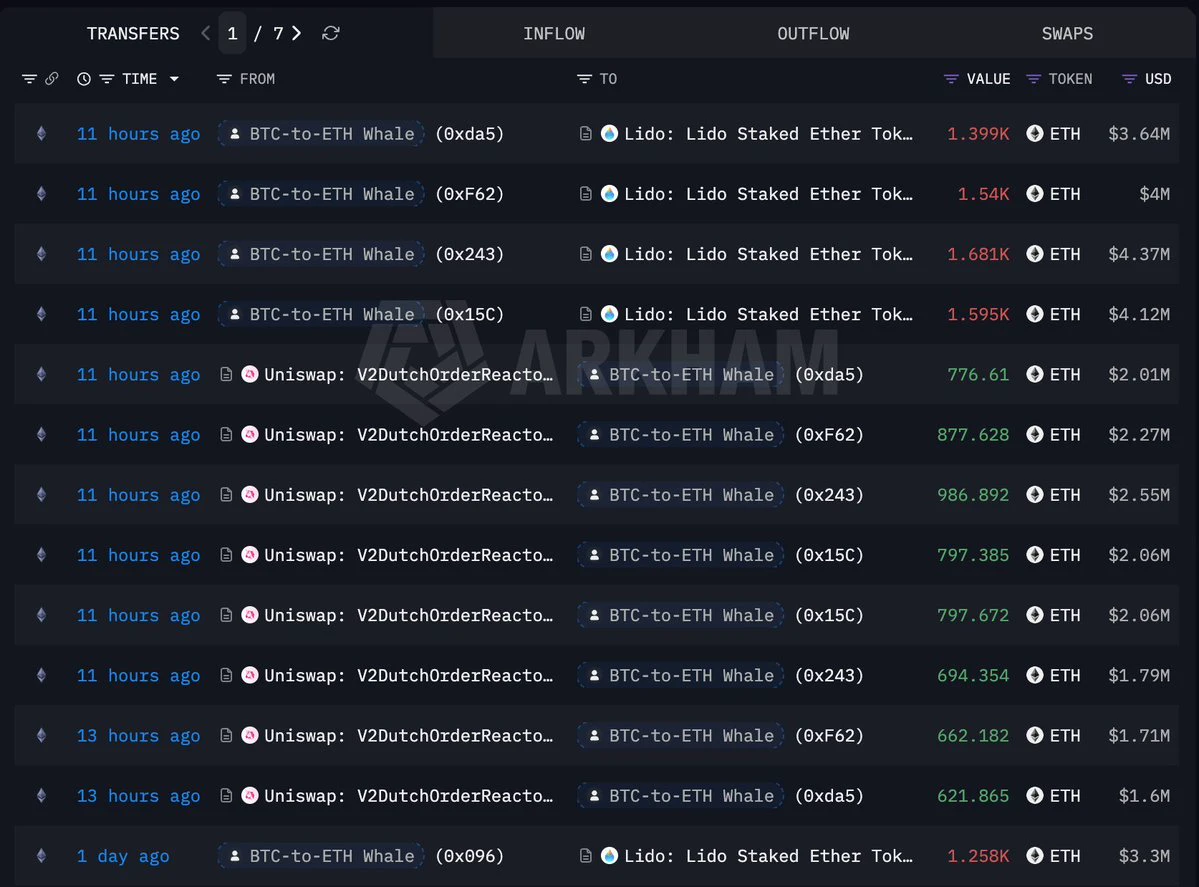1199x887 pixels.
Task: Click Lido logo icon in 1.399K row
Action: pos(609,134)
